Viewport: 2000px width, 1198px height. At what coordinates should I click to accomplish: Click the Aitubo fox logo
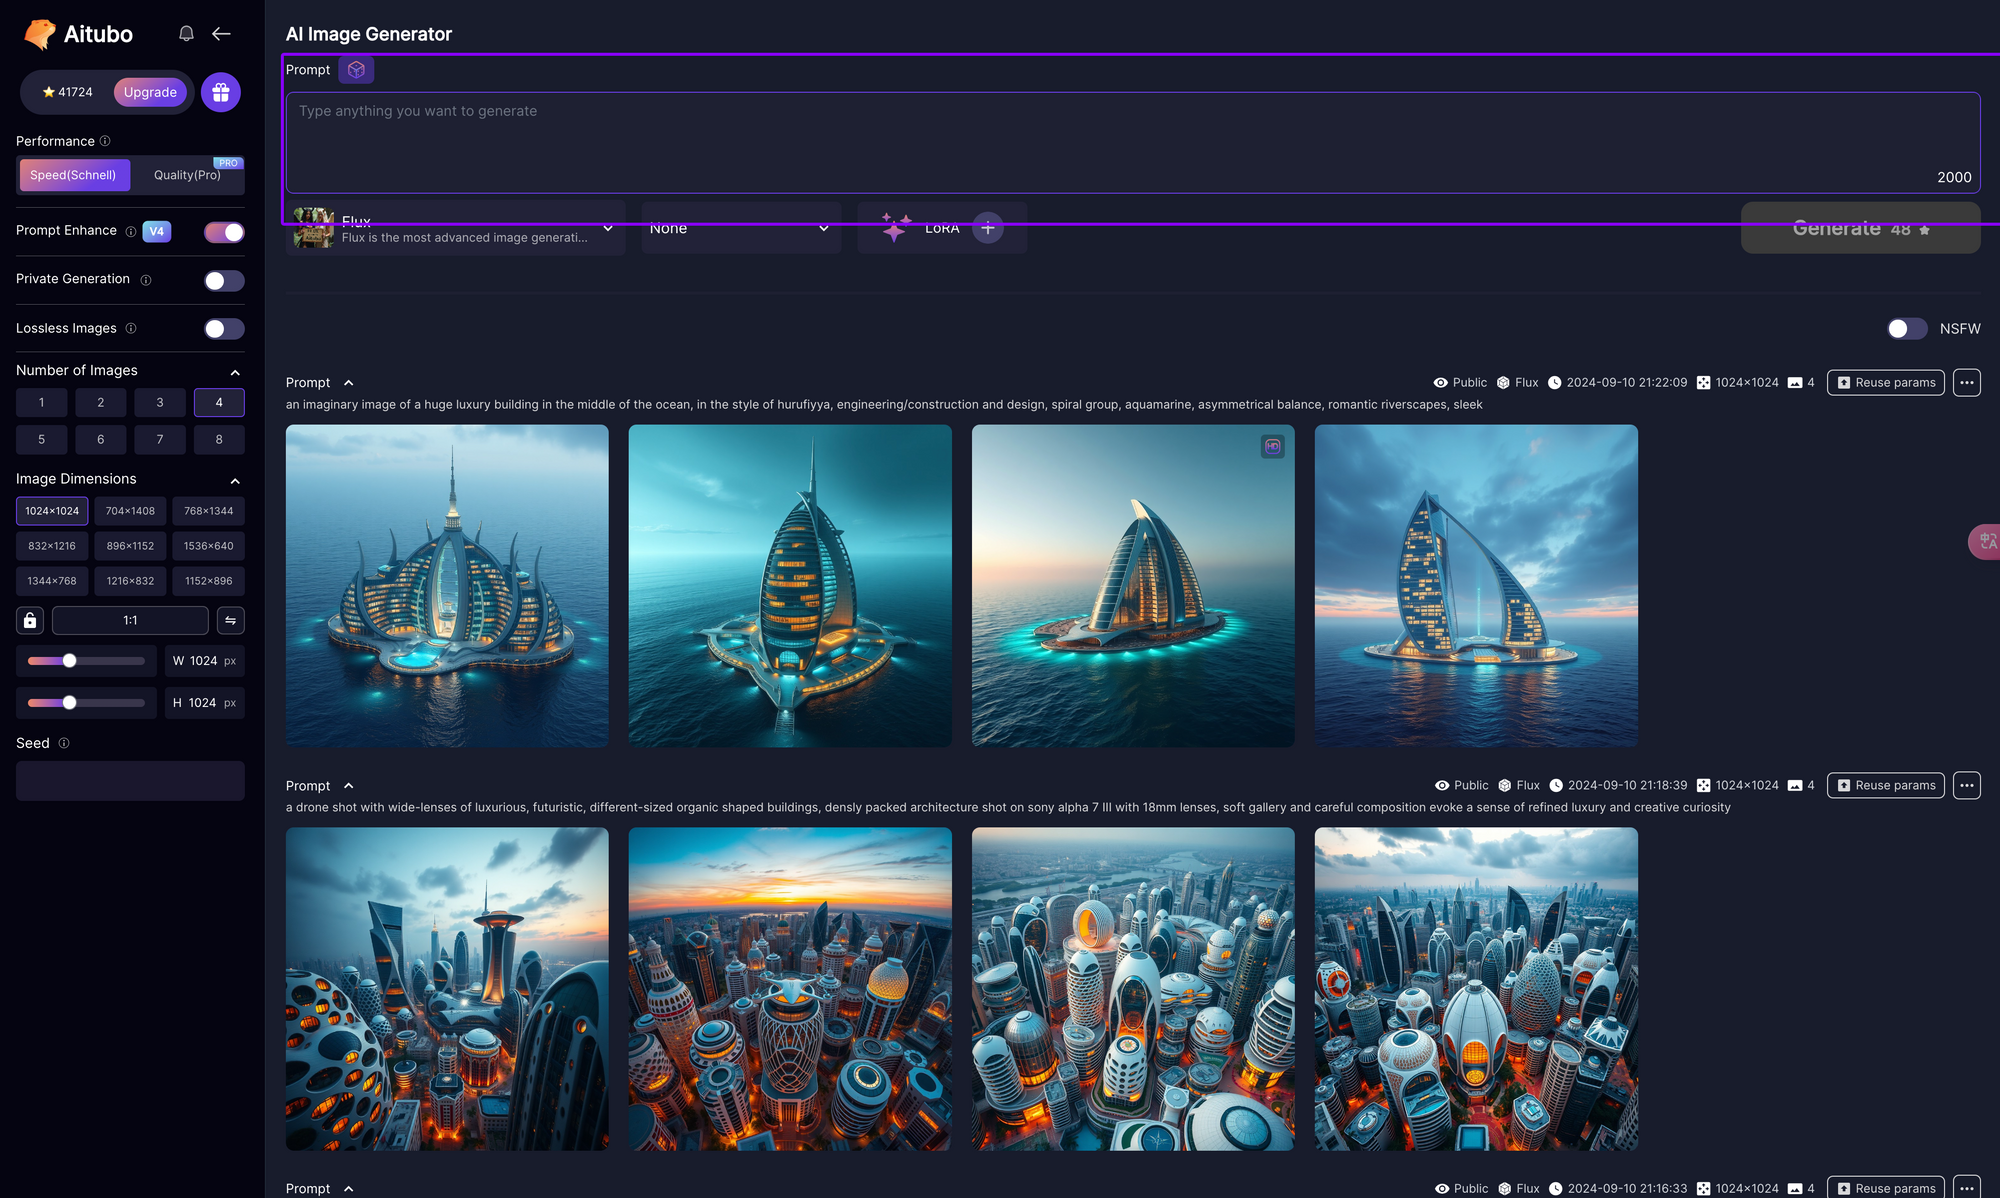[x=40, y=34]
